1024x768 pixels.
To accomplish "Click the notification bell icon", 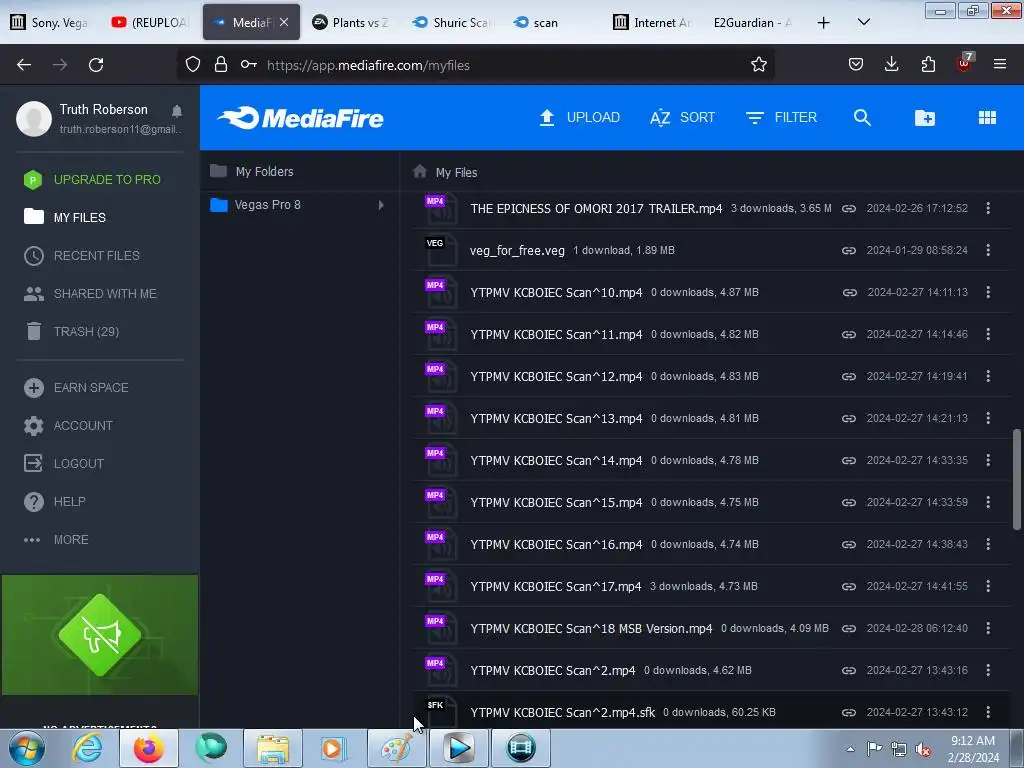I will pos(176,110).
